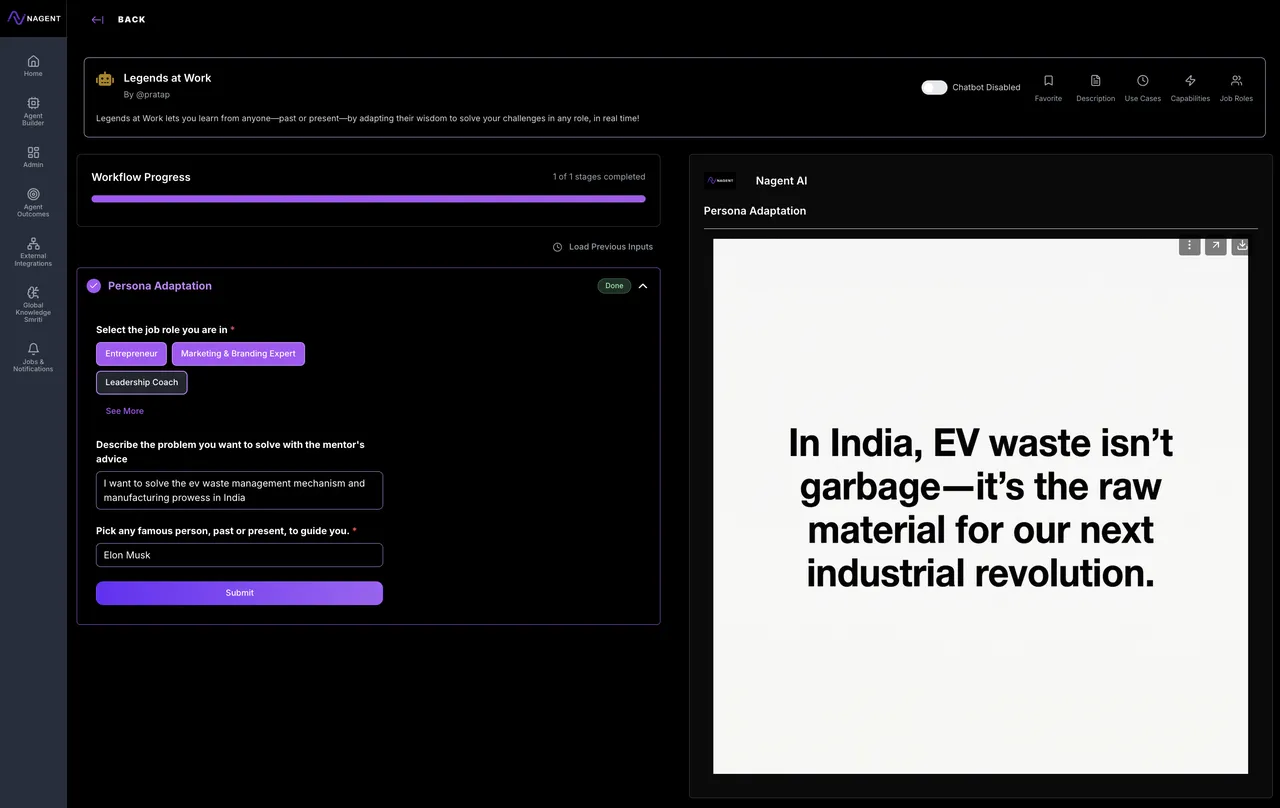The width and height of the screenshot is (1280, 808).
Task: Open Jobs & Notifications
Action: point(33,358)
